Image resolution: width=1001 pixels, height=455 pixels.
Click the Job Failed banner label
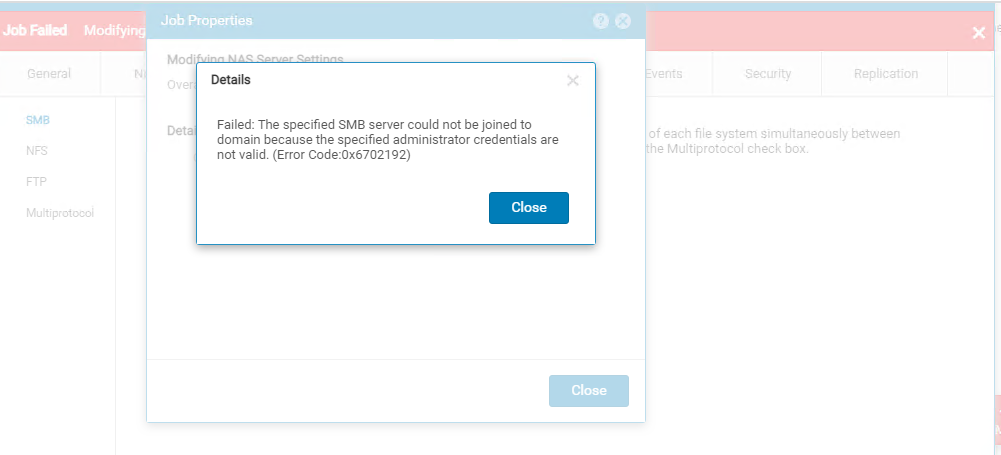tap(35, 31)
